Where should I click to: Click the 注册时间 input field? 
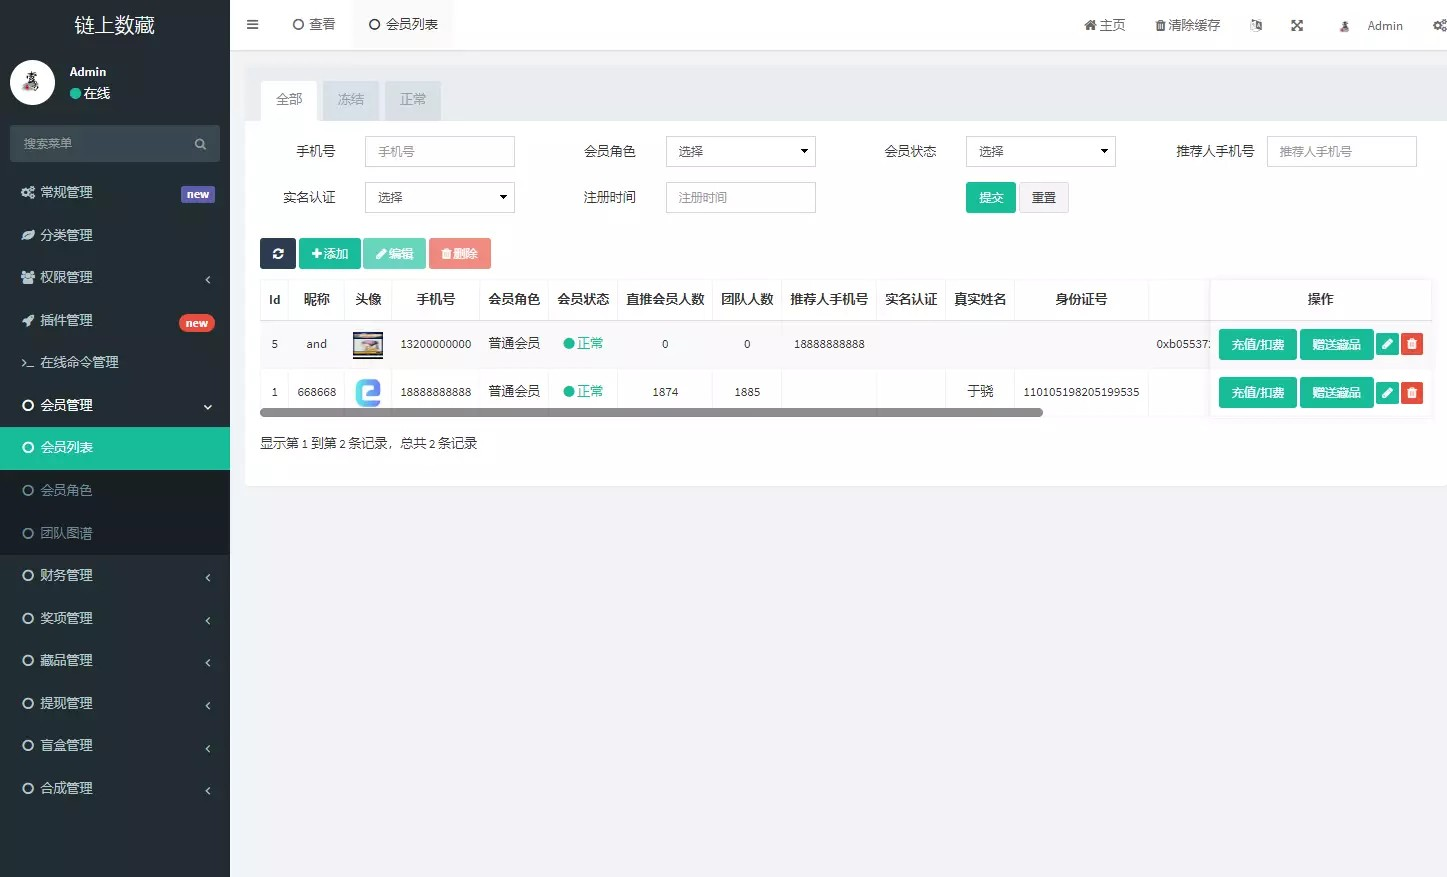click(740, 198)
